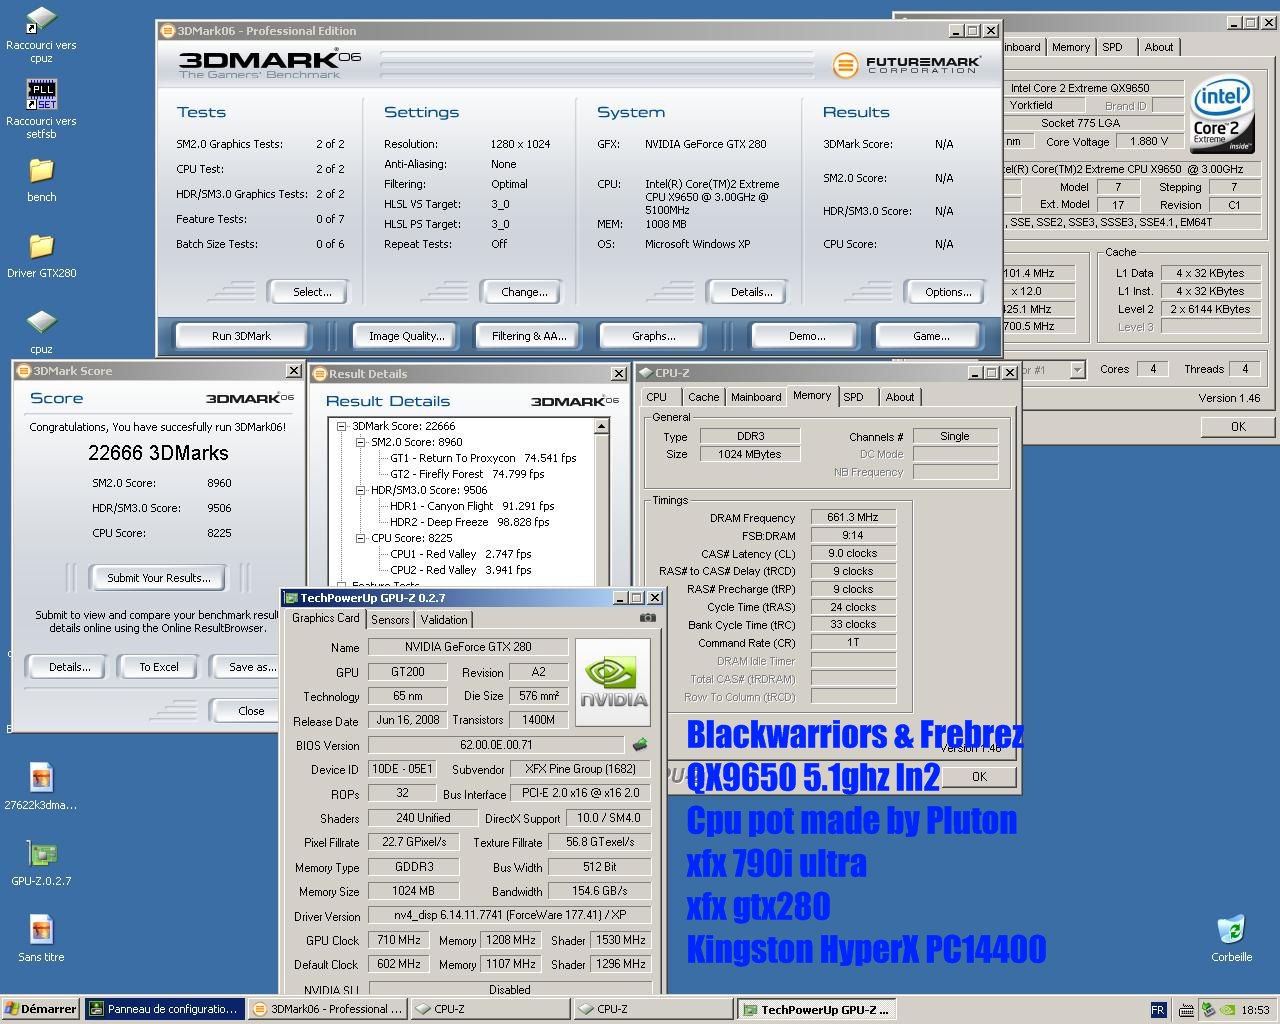Click the Futuremark Corporation logo

coord(907,66)
